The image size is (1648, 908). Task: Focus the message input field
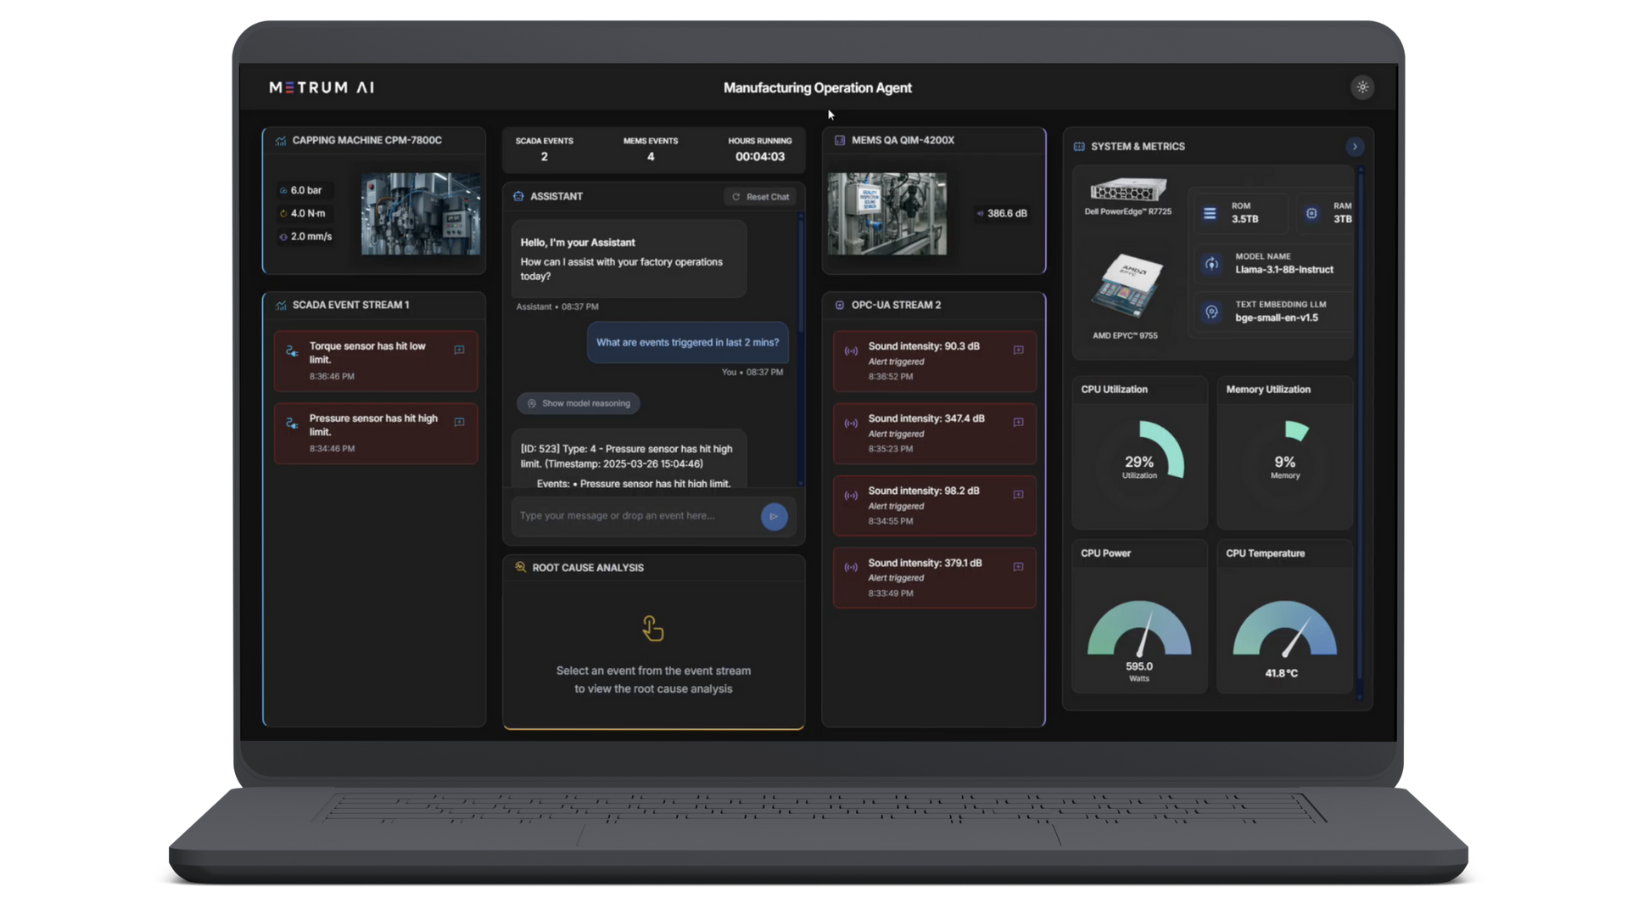click(636, 516)
